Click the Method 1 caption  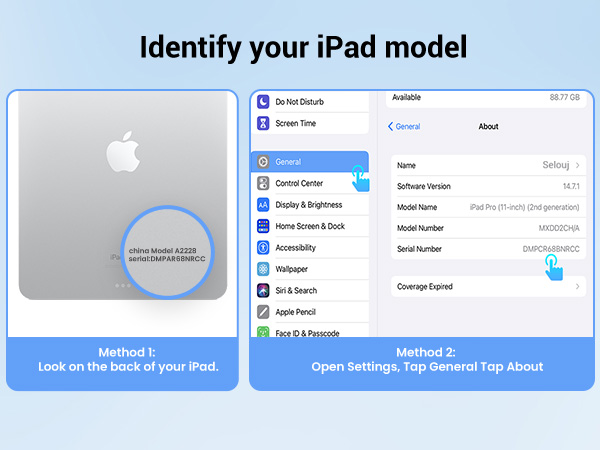(128, 359)
